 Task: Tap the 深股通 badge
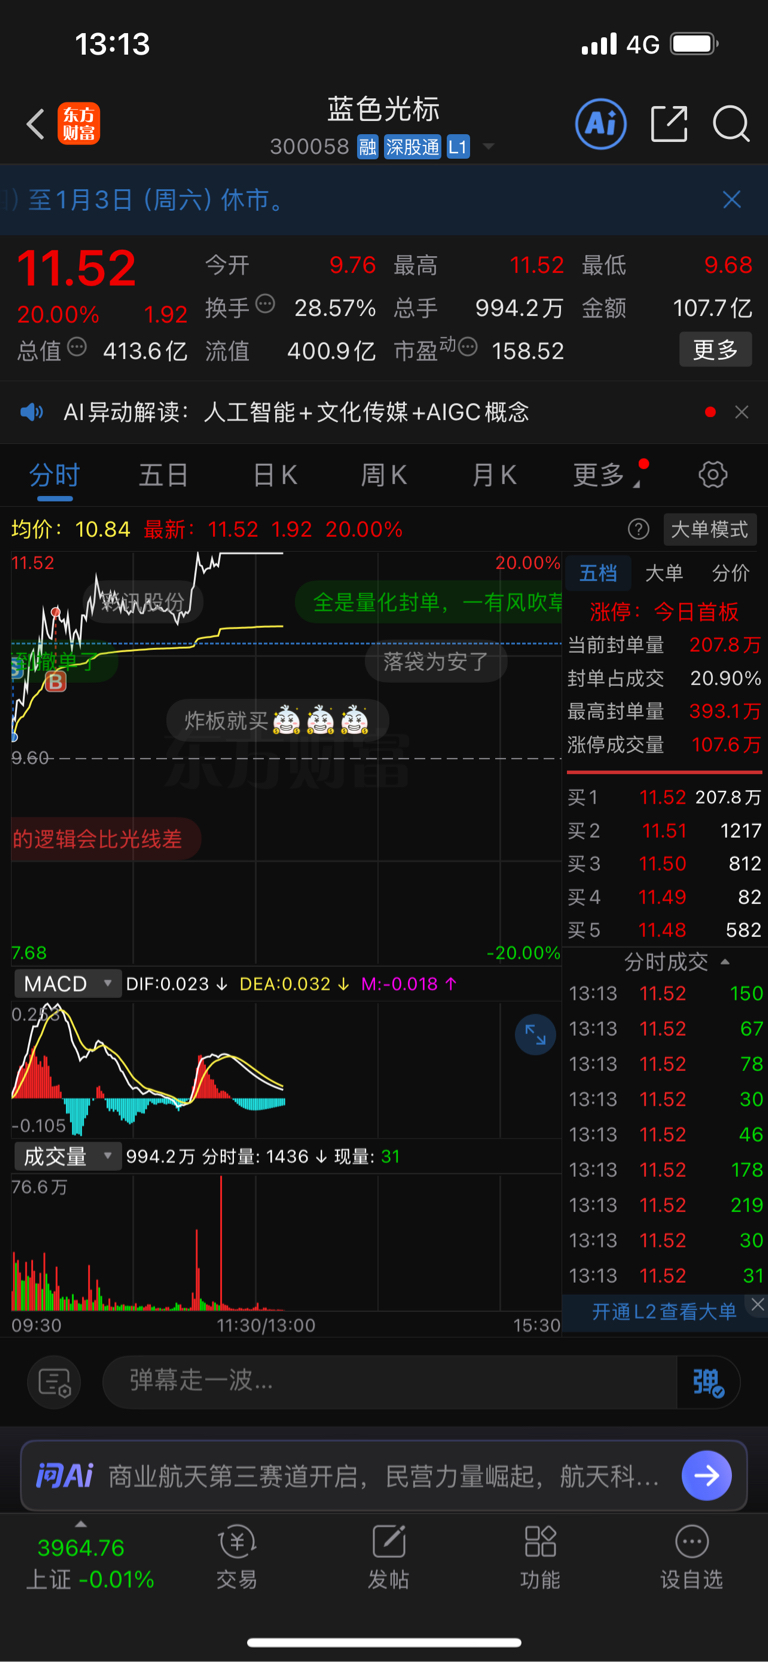click(412, 147)
